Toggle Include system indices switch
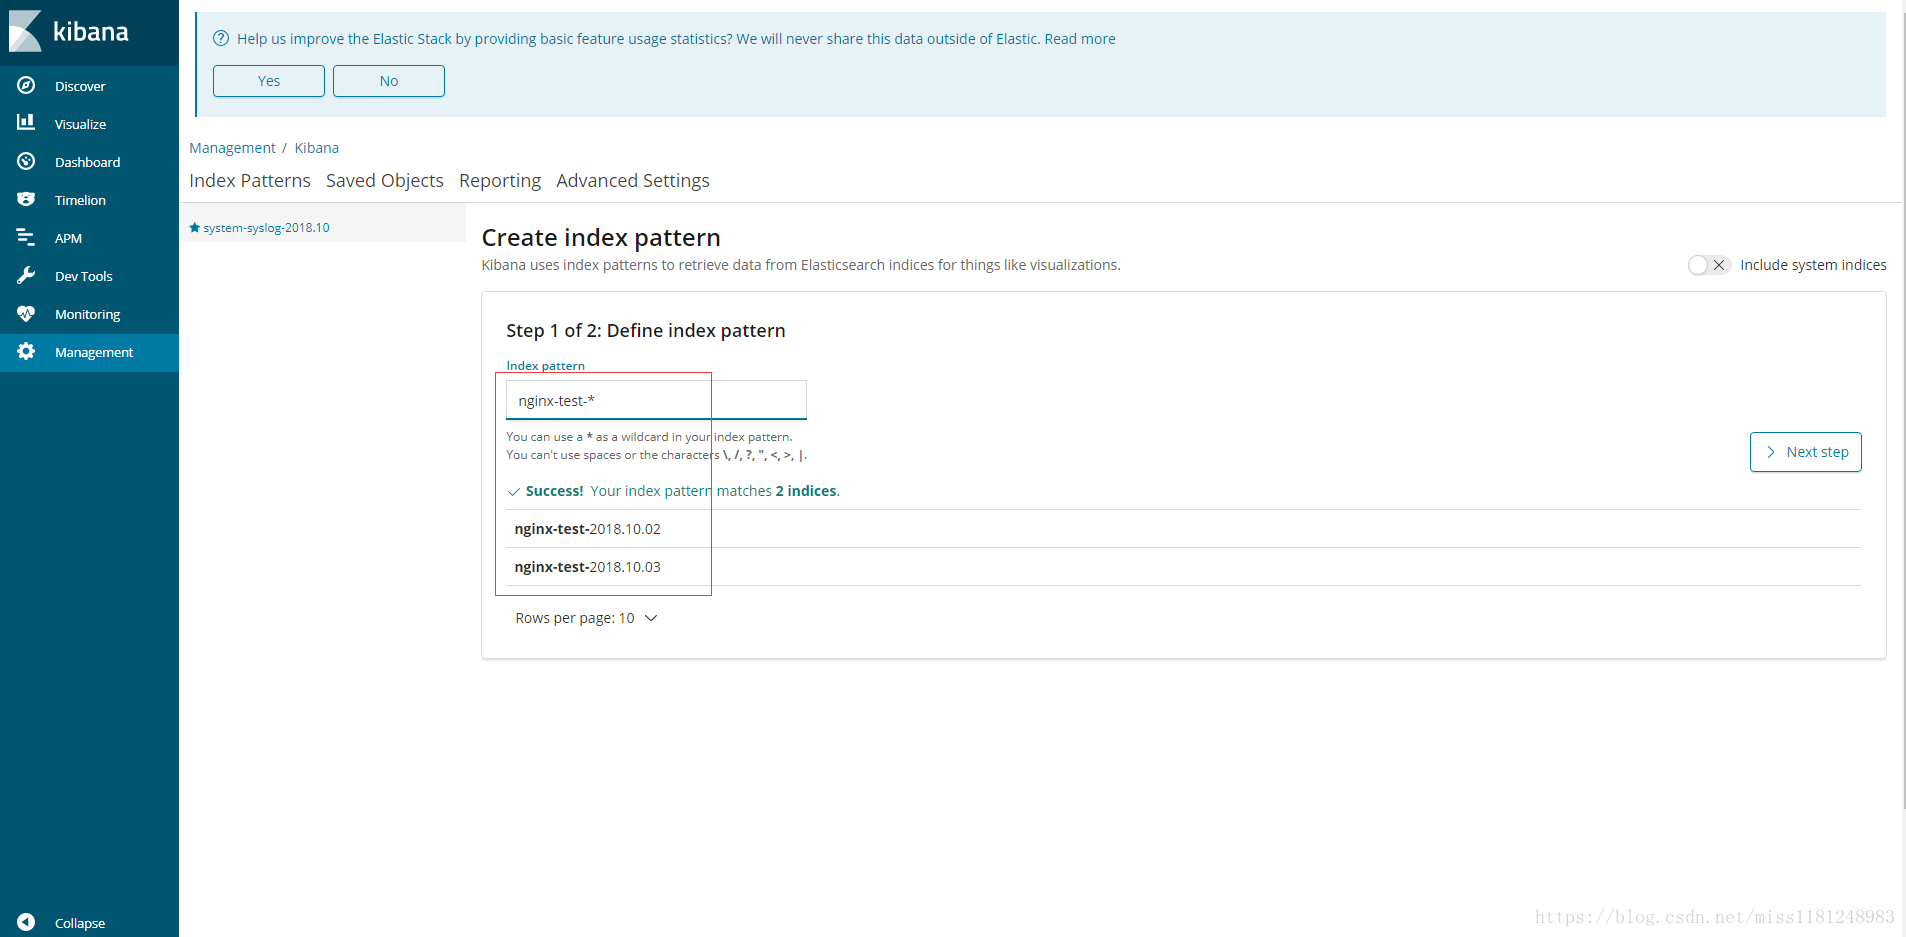This screenshot has width=1906, height=937. pos(1708,265)
